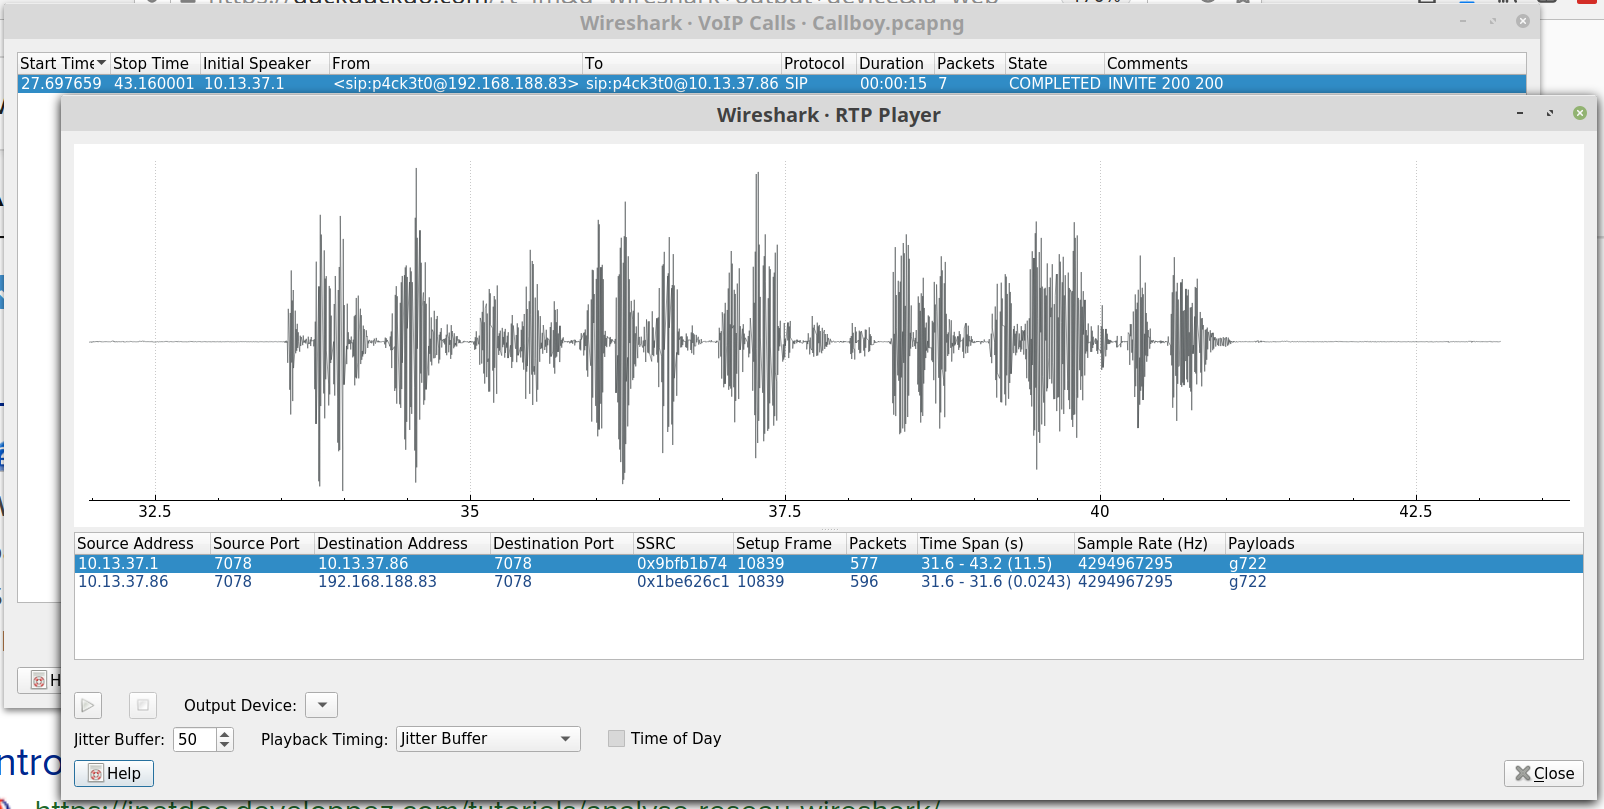This screenshot has height=809, width=1604.
Task: Sort VoIP calls by Comments column
Action: pos(1315,63)
